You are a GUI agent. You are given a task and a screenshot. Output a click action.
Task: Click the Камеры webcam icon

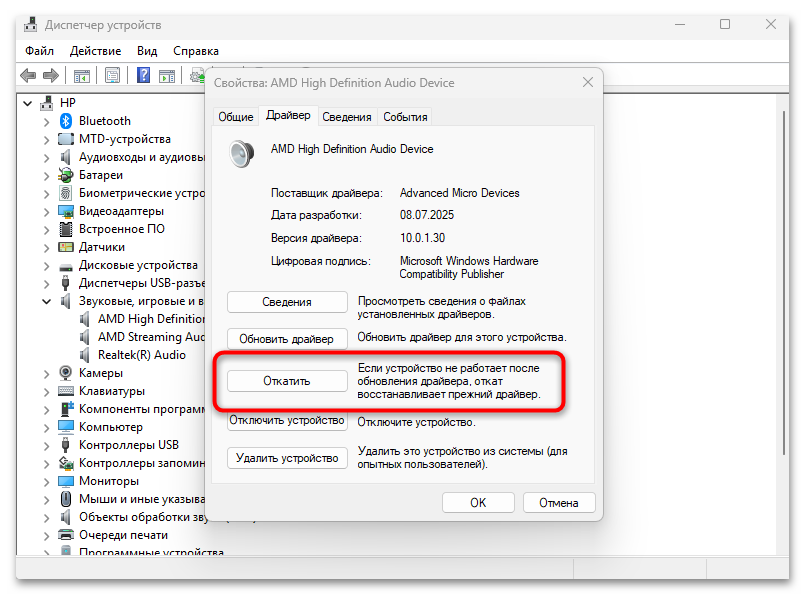pyautogui.click(x=65, y=373)
